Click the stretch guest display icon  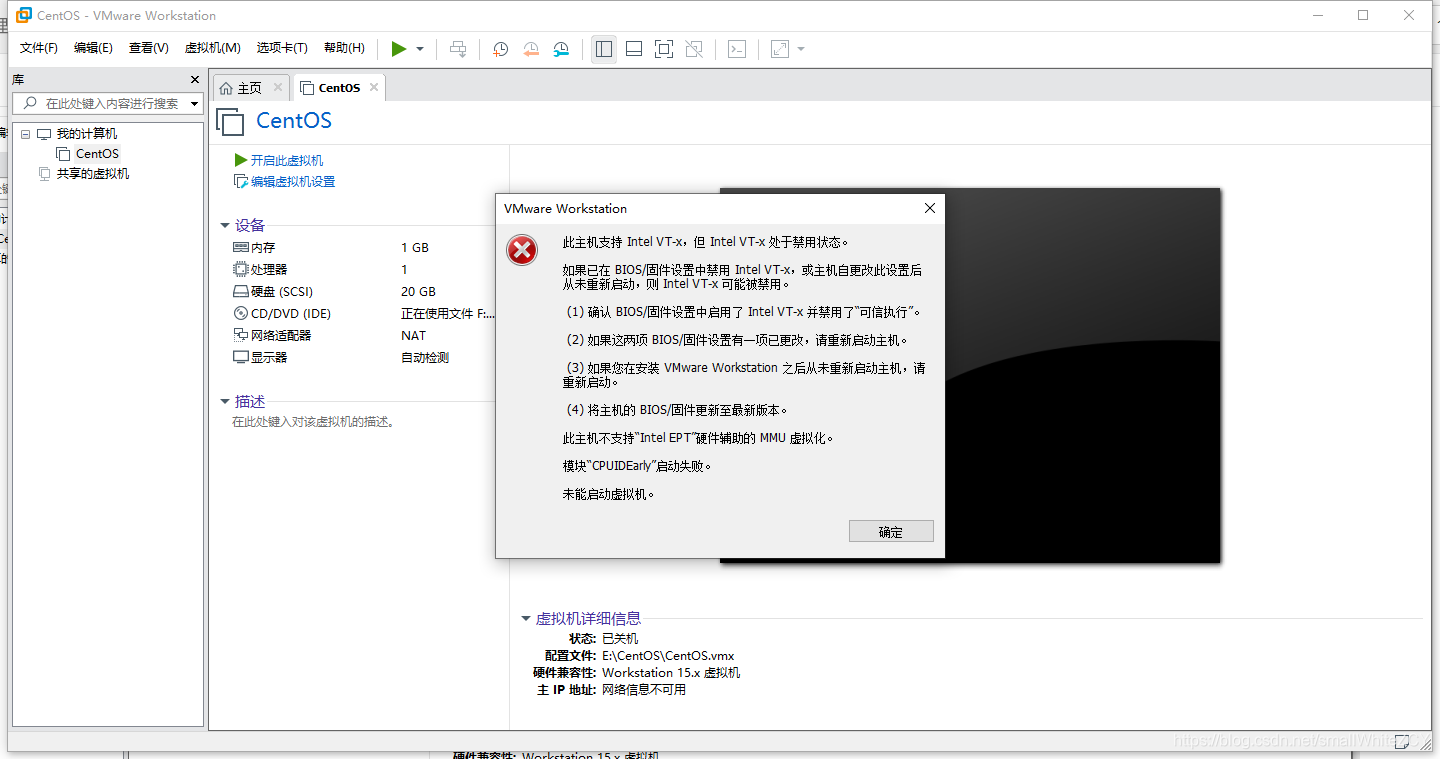[780, 49]
